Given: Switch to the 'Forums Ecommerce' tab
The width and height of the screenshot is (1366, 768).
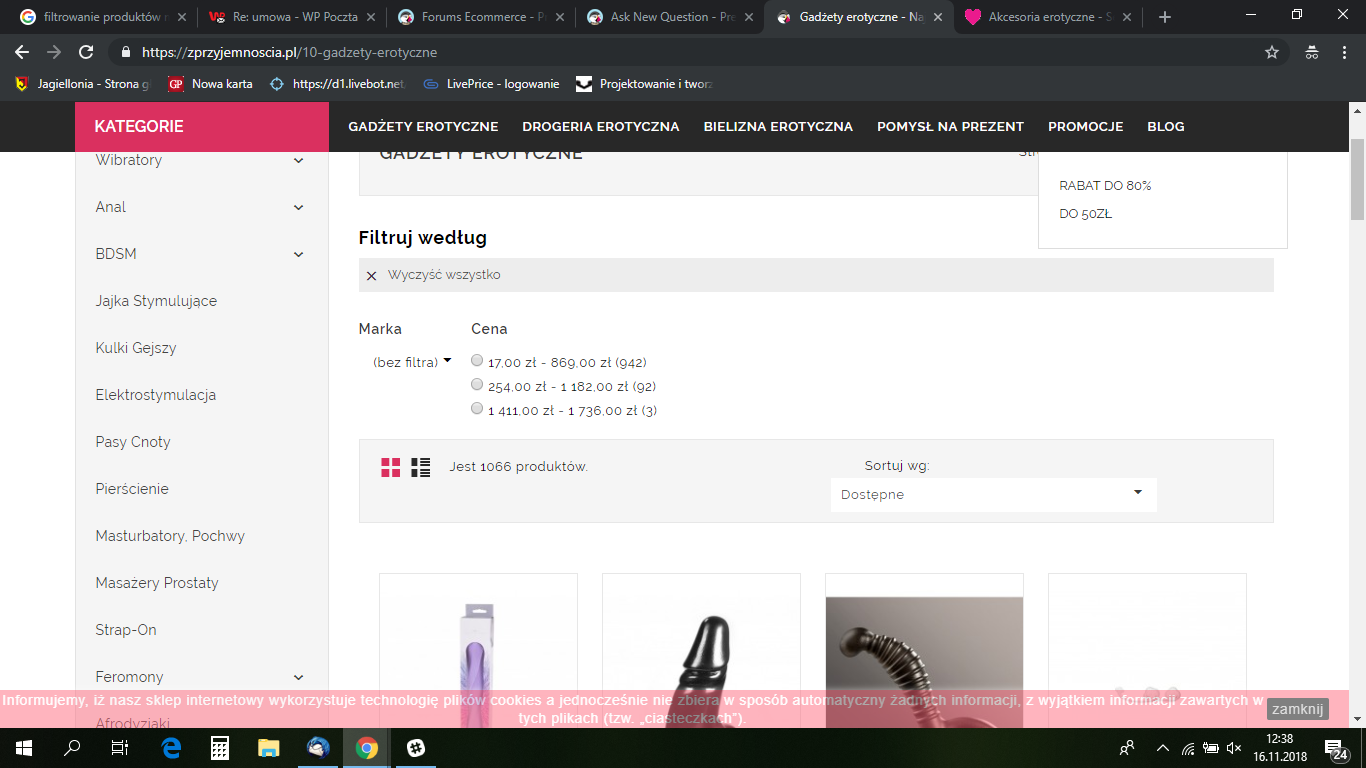Looking at the screenshot, I should pos(482,17).
